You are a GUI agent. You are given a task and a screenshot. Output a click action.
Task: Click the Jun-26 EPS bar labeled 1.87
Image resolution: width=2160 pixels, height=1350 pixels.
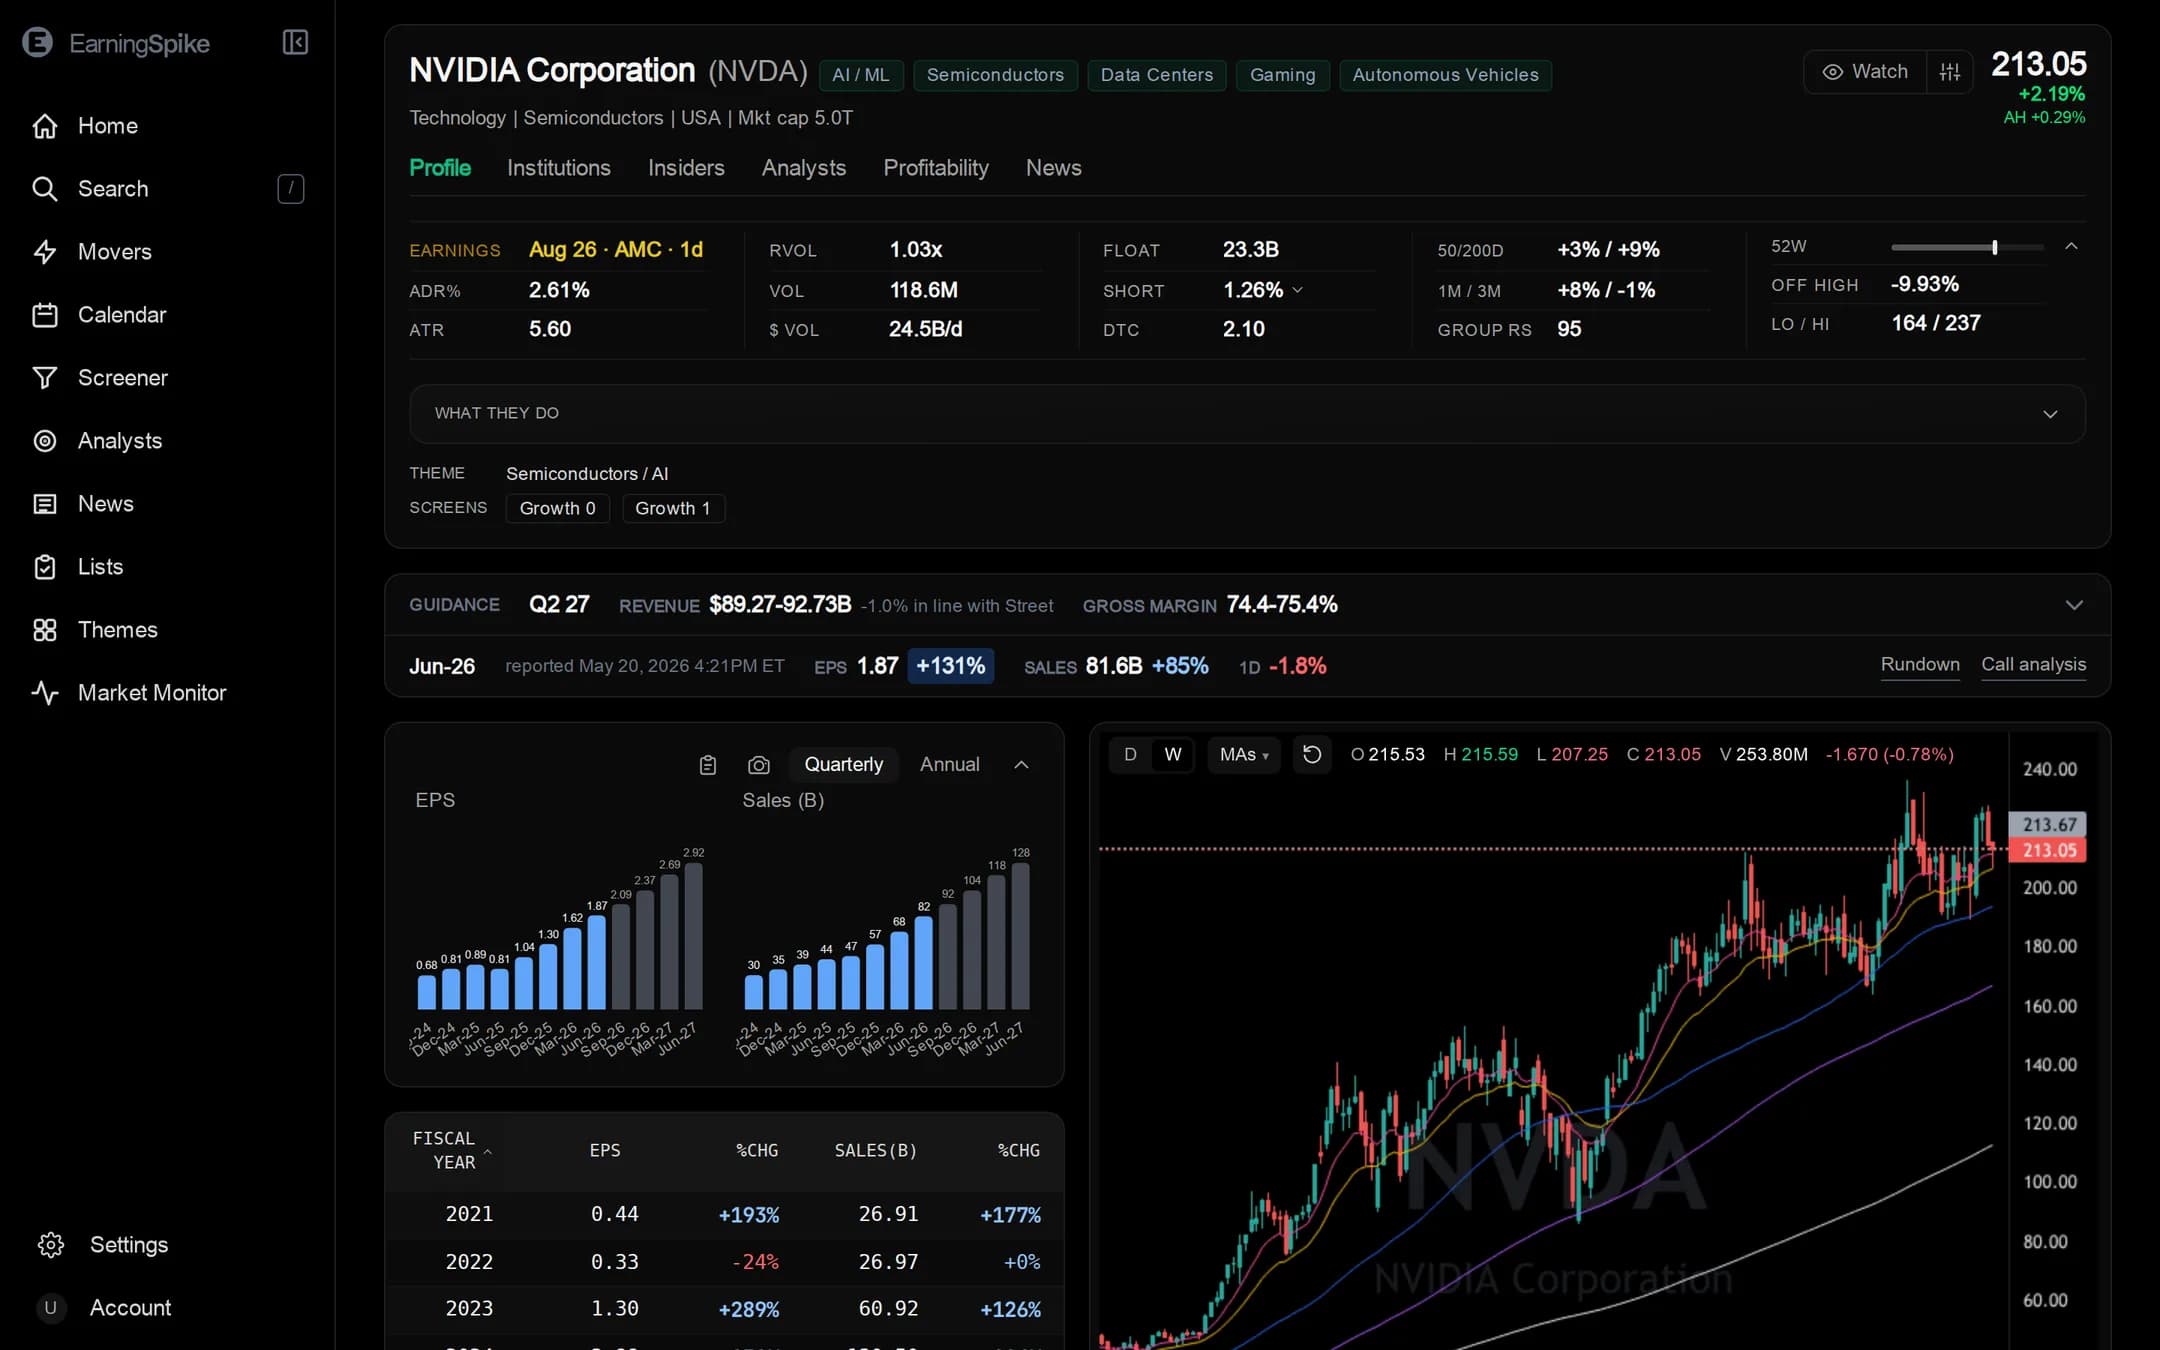597,962
